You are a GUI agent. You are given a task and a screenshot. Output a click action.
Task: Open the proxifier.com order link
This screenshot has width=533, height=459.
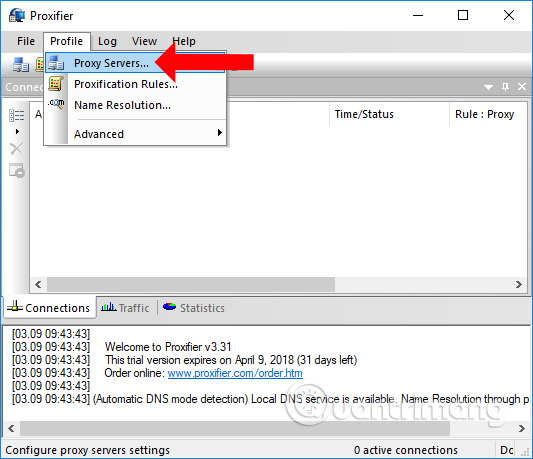click(235, 373)
